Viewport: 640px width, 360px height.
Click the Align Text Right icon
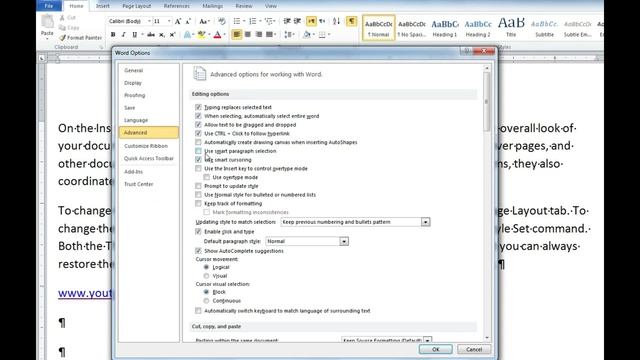click(258, 35)
